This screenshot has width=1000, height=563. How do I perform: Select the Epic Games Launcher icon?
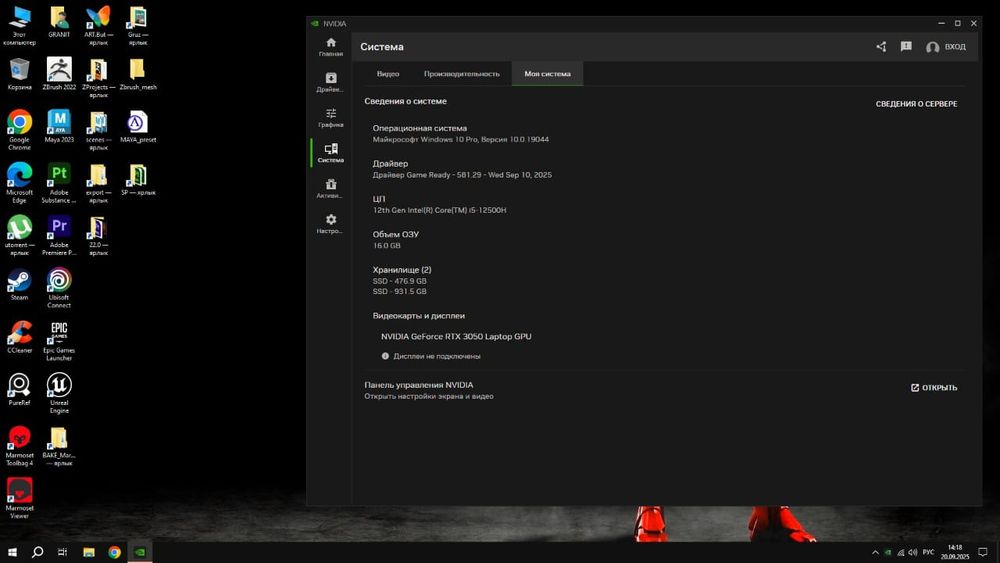(x=59, y=341)
